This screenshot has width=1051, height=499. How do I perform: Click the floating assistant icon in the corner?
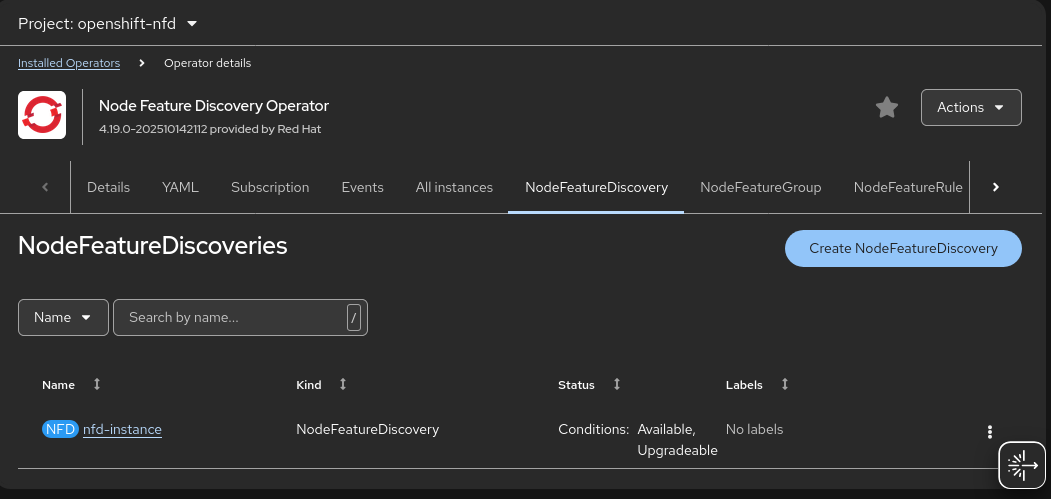coord(1022,465)
